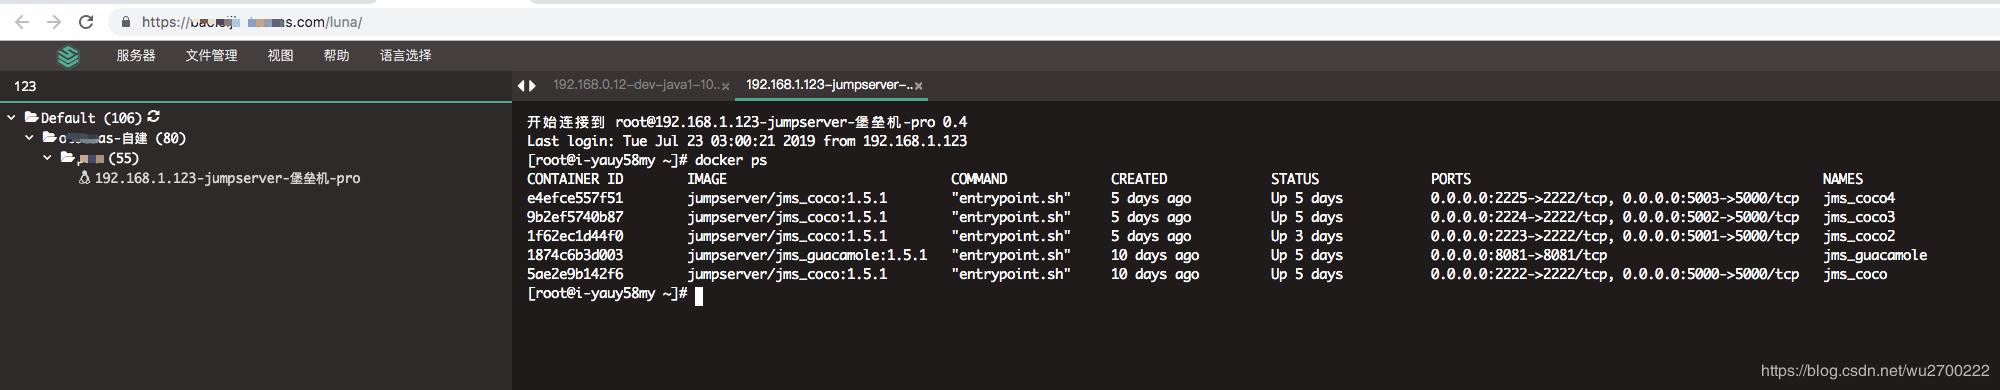This screenshot has width=2000, height=390.
Task: Click container ID e4efce557f51
Action: [x=574, y=198]
